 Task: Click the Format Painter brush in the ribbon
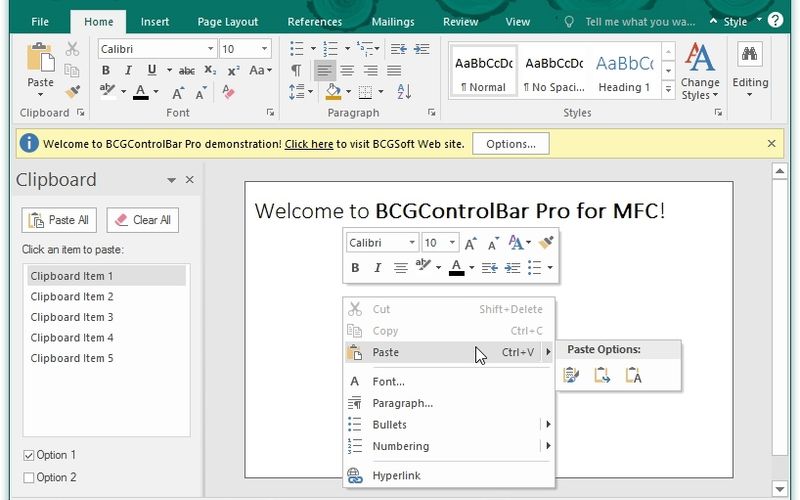72,91
